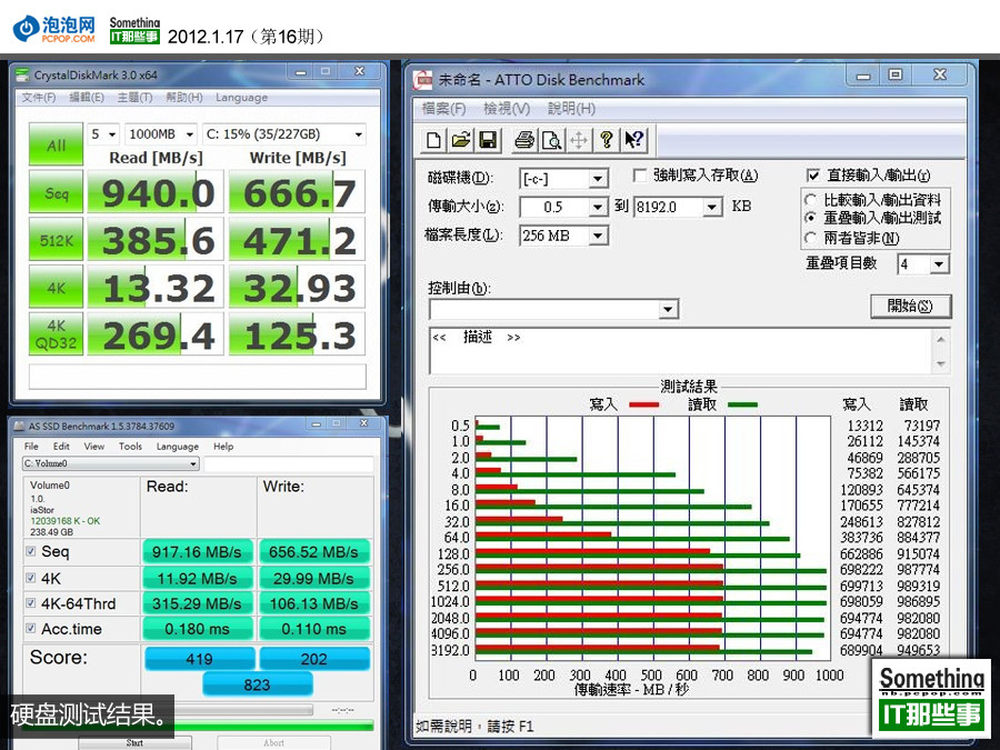Click the context help arrow icon in ATTO

coord(634,140)
